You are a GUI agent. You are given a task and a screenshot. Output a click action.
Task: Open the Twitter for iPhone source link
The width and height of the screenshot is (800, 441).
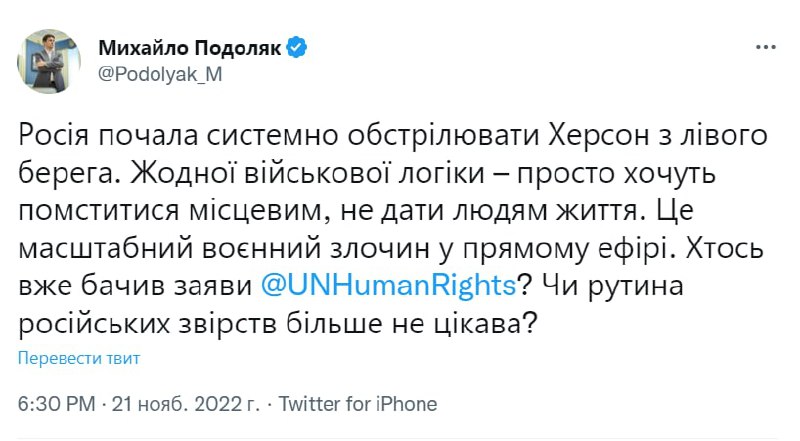(357, 404)
